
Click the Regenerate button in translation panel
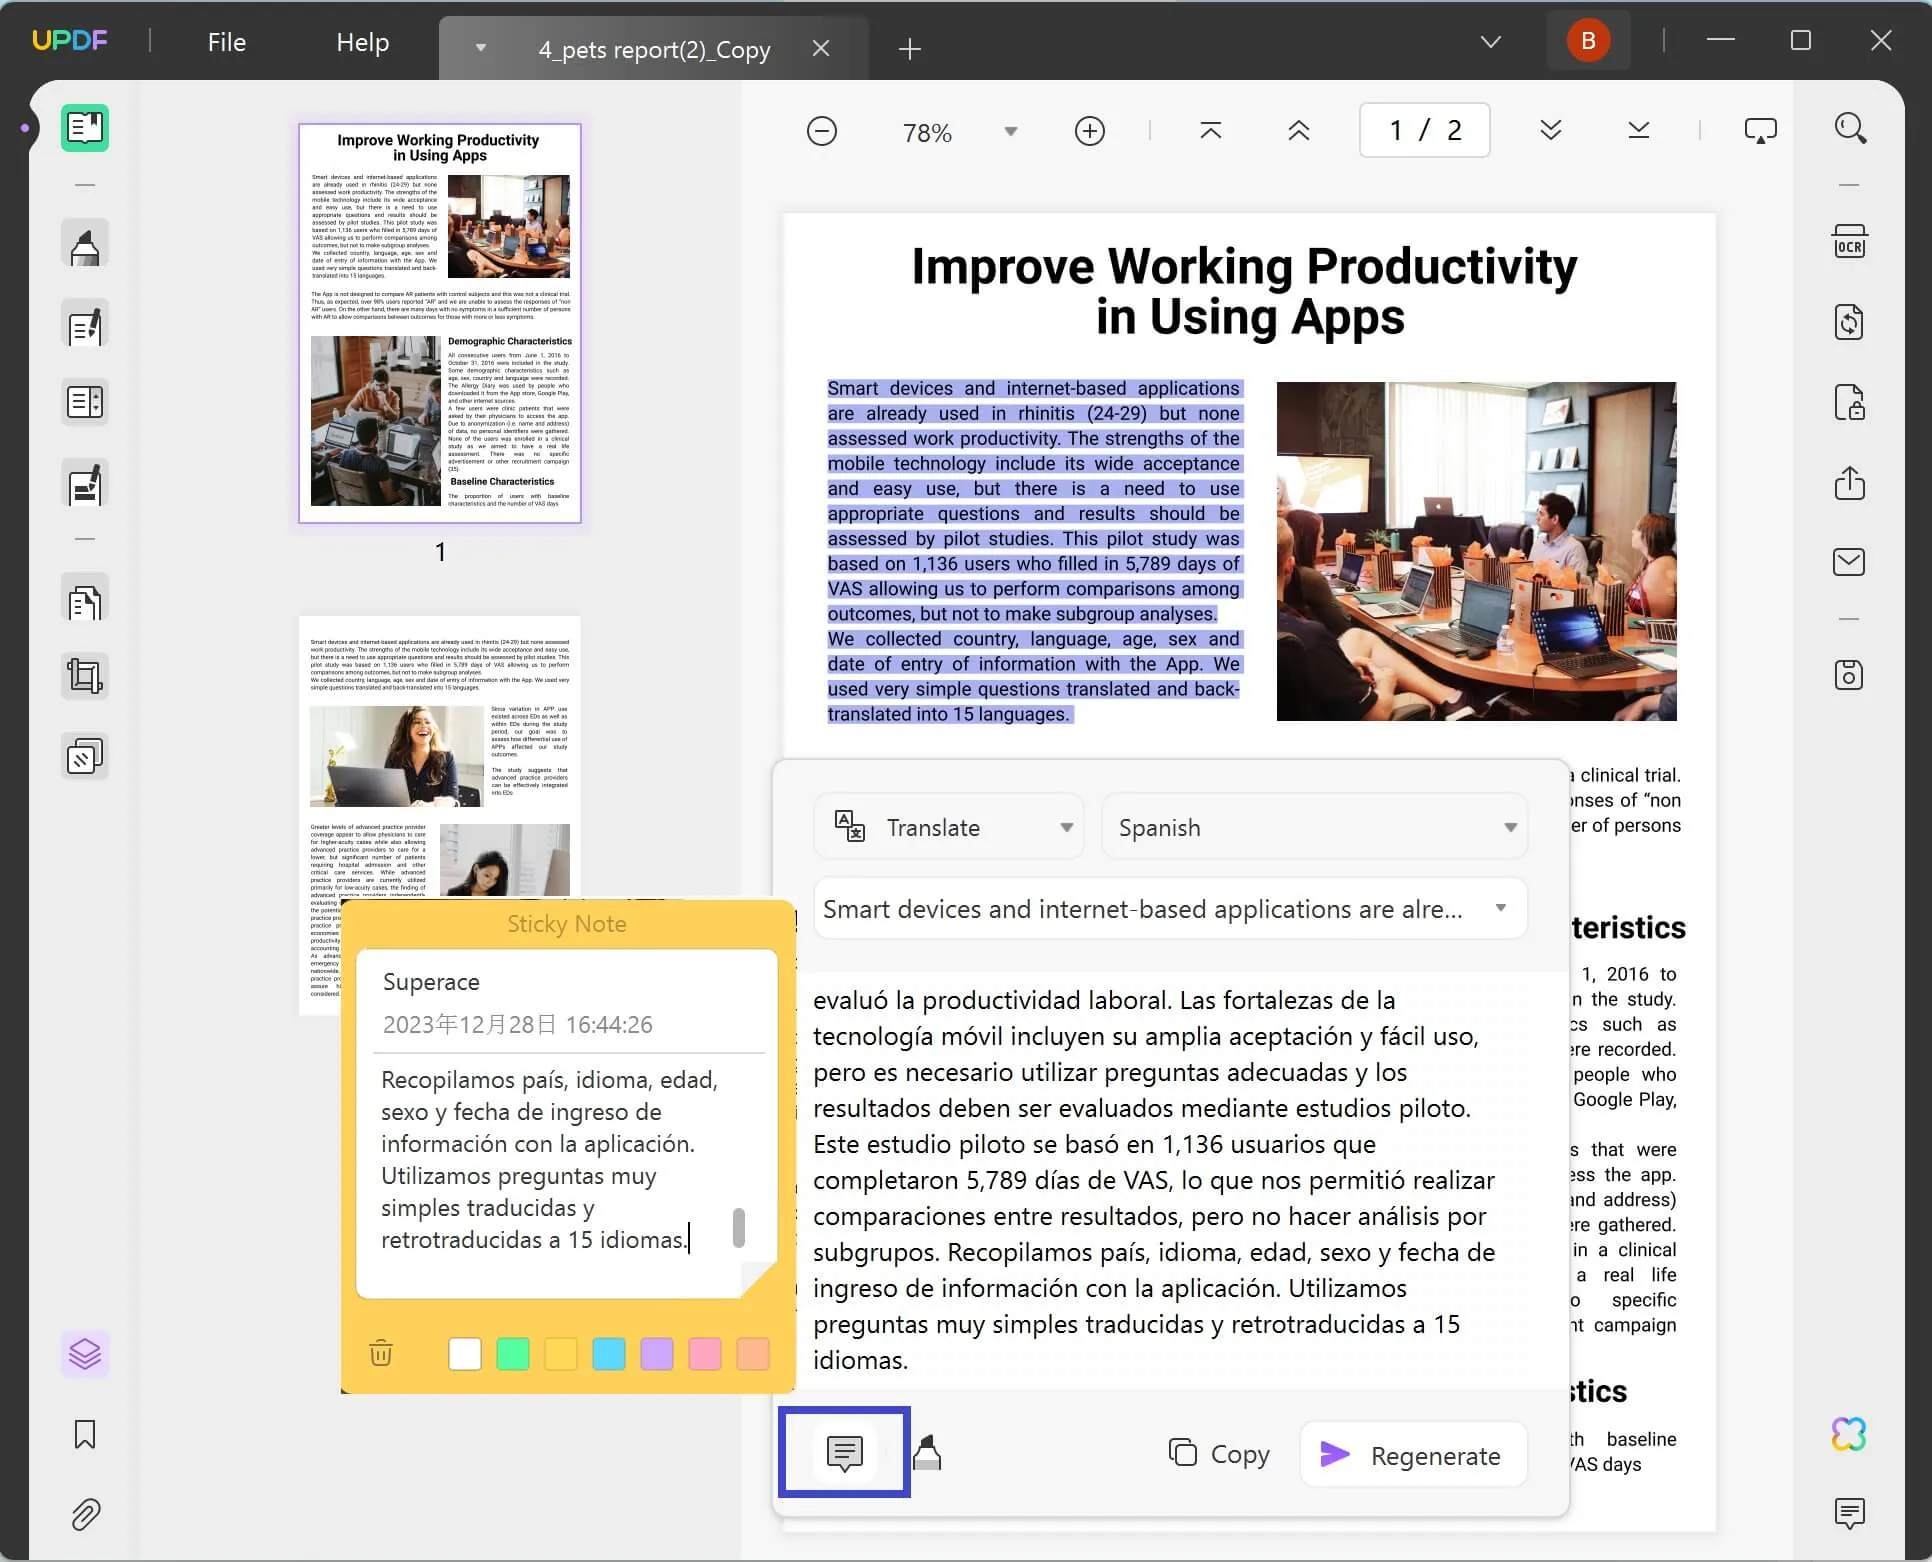coord(1409,1454)
